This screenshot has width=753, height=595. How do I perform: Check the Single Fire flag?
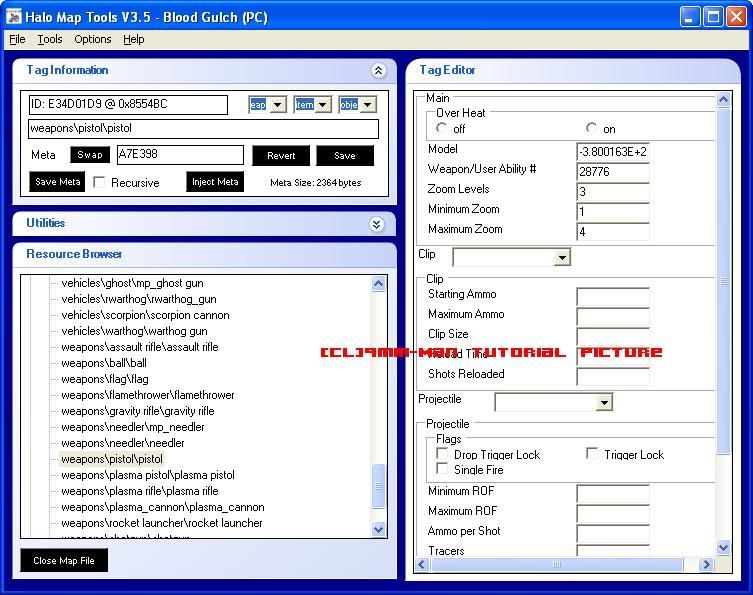pos(442,469)
